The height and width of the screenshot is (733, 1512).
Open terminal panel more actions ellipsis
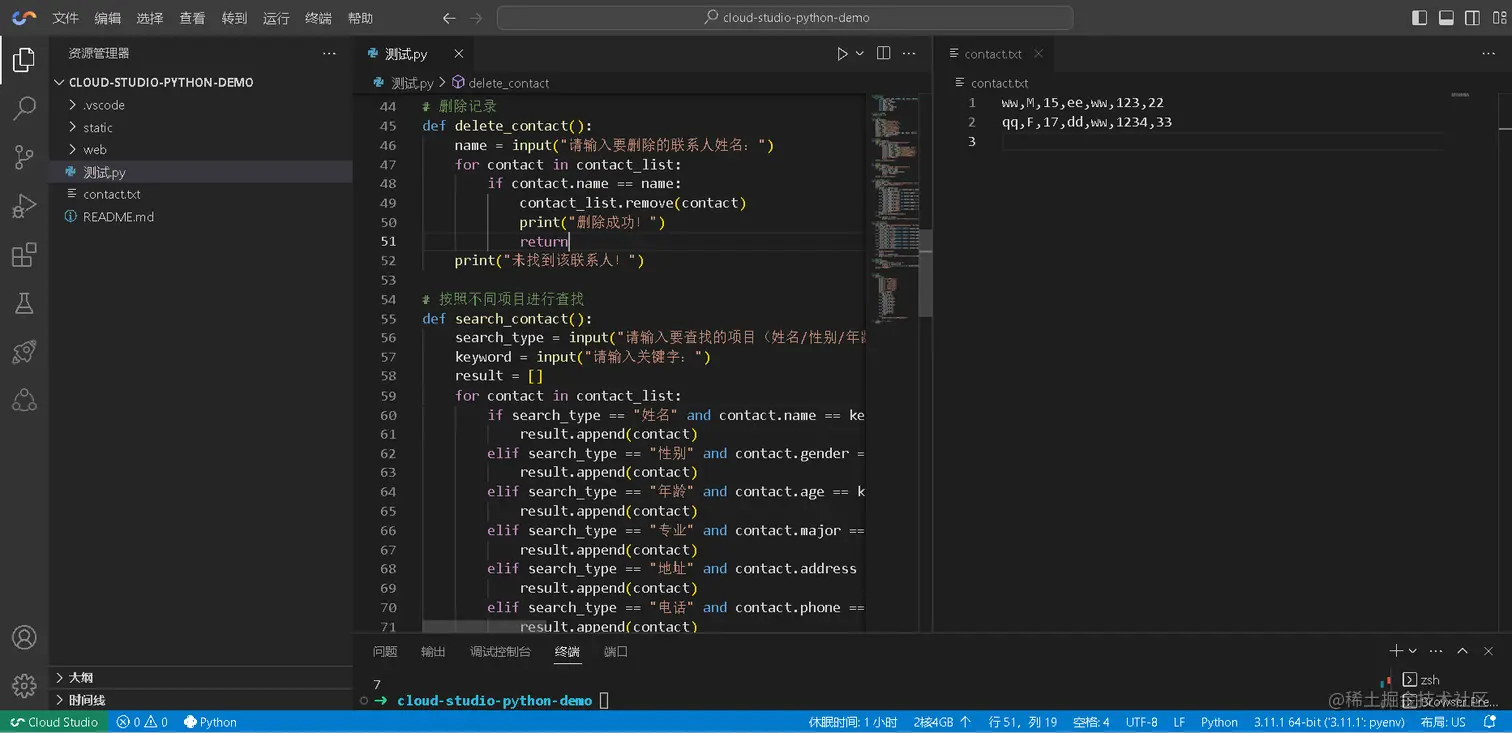[x=1436, y=651]
